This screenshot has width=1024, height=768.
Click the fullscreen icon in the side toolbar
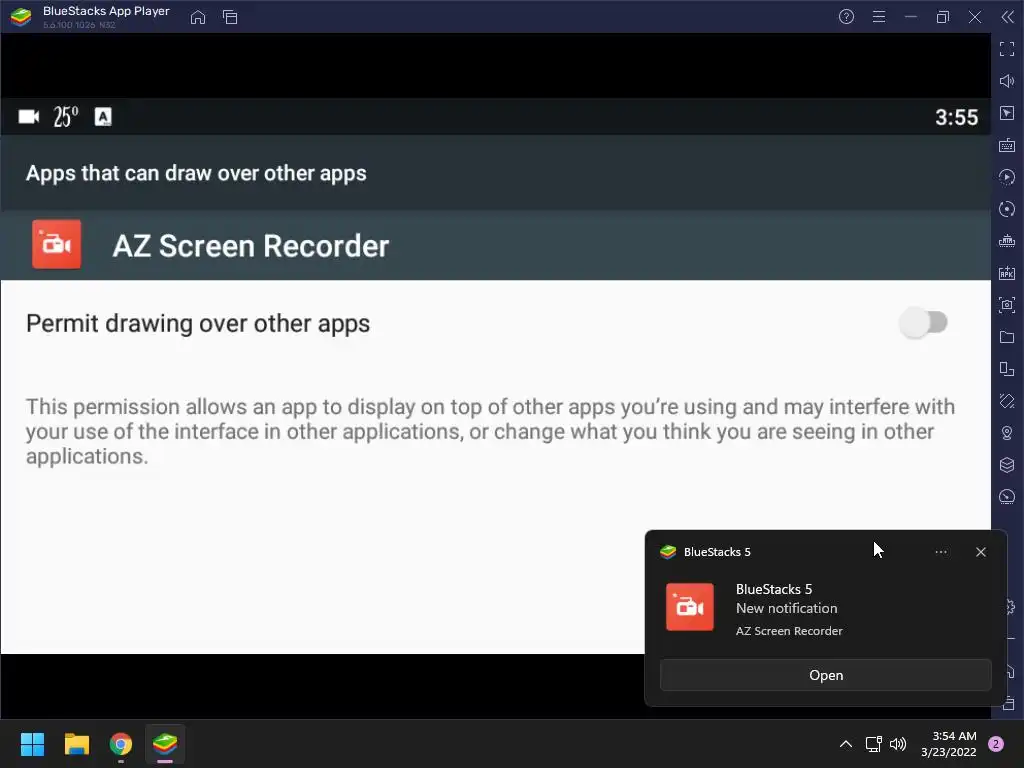click(x=1007, y=49)
